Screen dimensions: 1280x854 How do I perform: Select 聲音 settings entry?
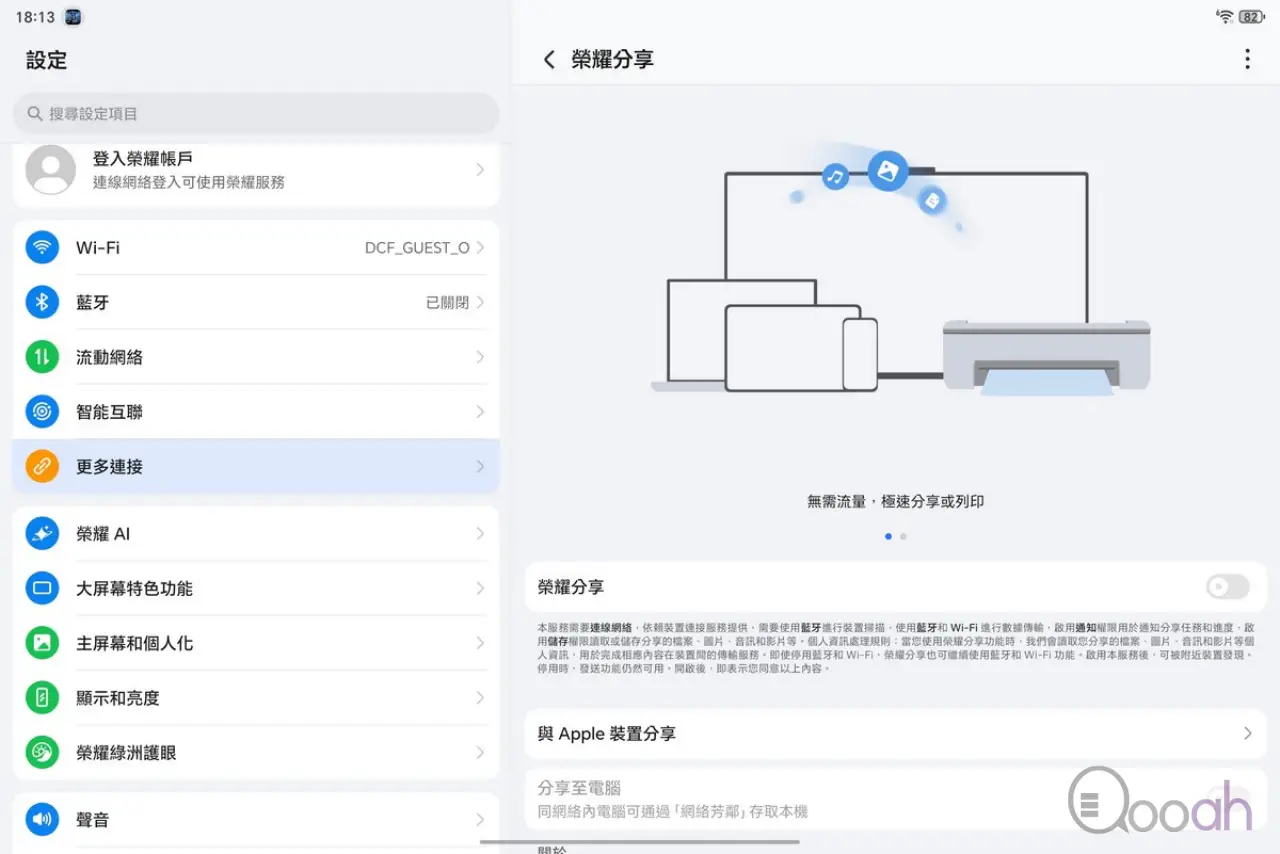click(x=256, y=820)
